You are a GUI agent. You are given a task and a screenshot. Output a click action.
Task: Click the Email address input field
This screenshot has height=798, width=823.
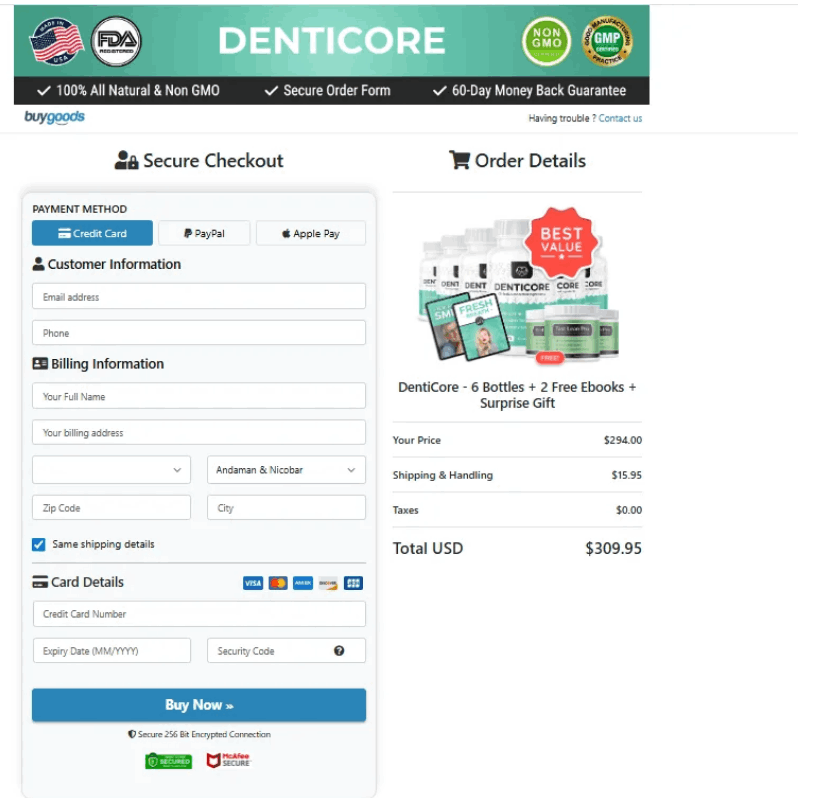coord(198,296)
